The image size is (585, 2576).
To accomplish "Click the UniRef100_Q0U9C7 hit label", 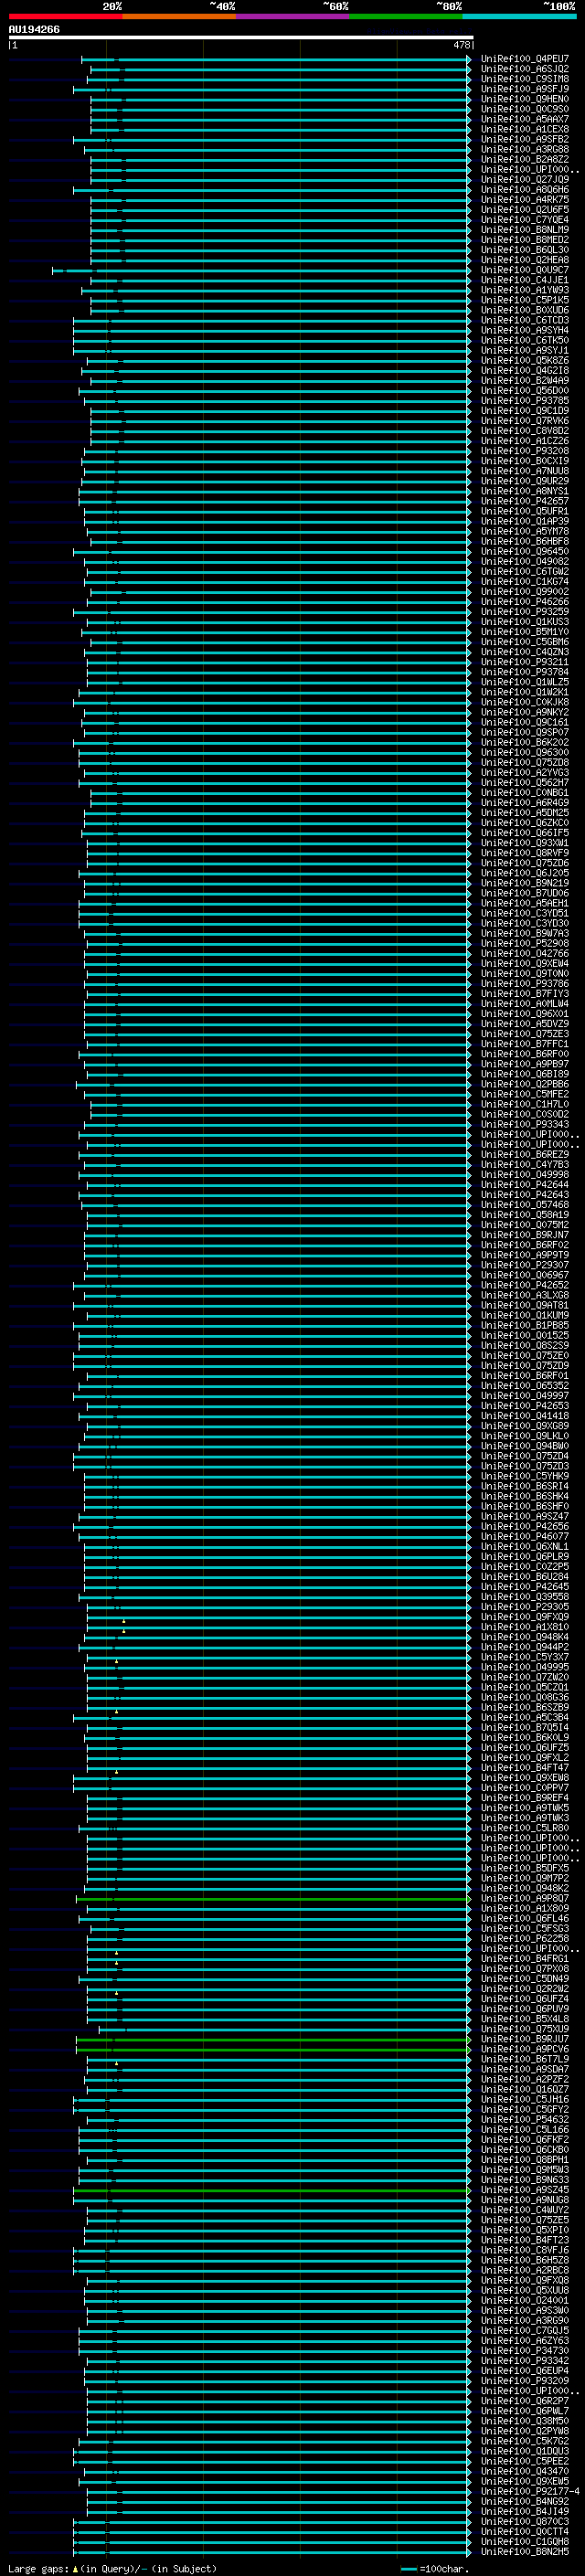I will (x=525, y=270).
